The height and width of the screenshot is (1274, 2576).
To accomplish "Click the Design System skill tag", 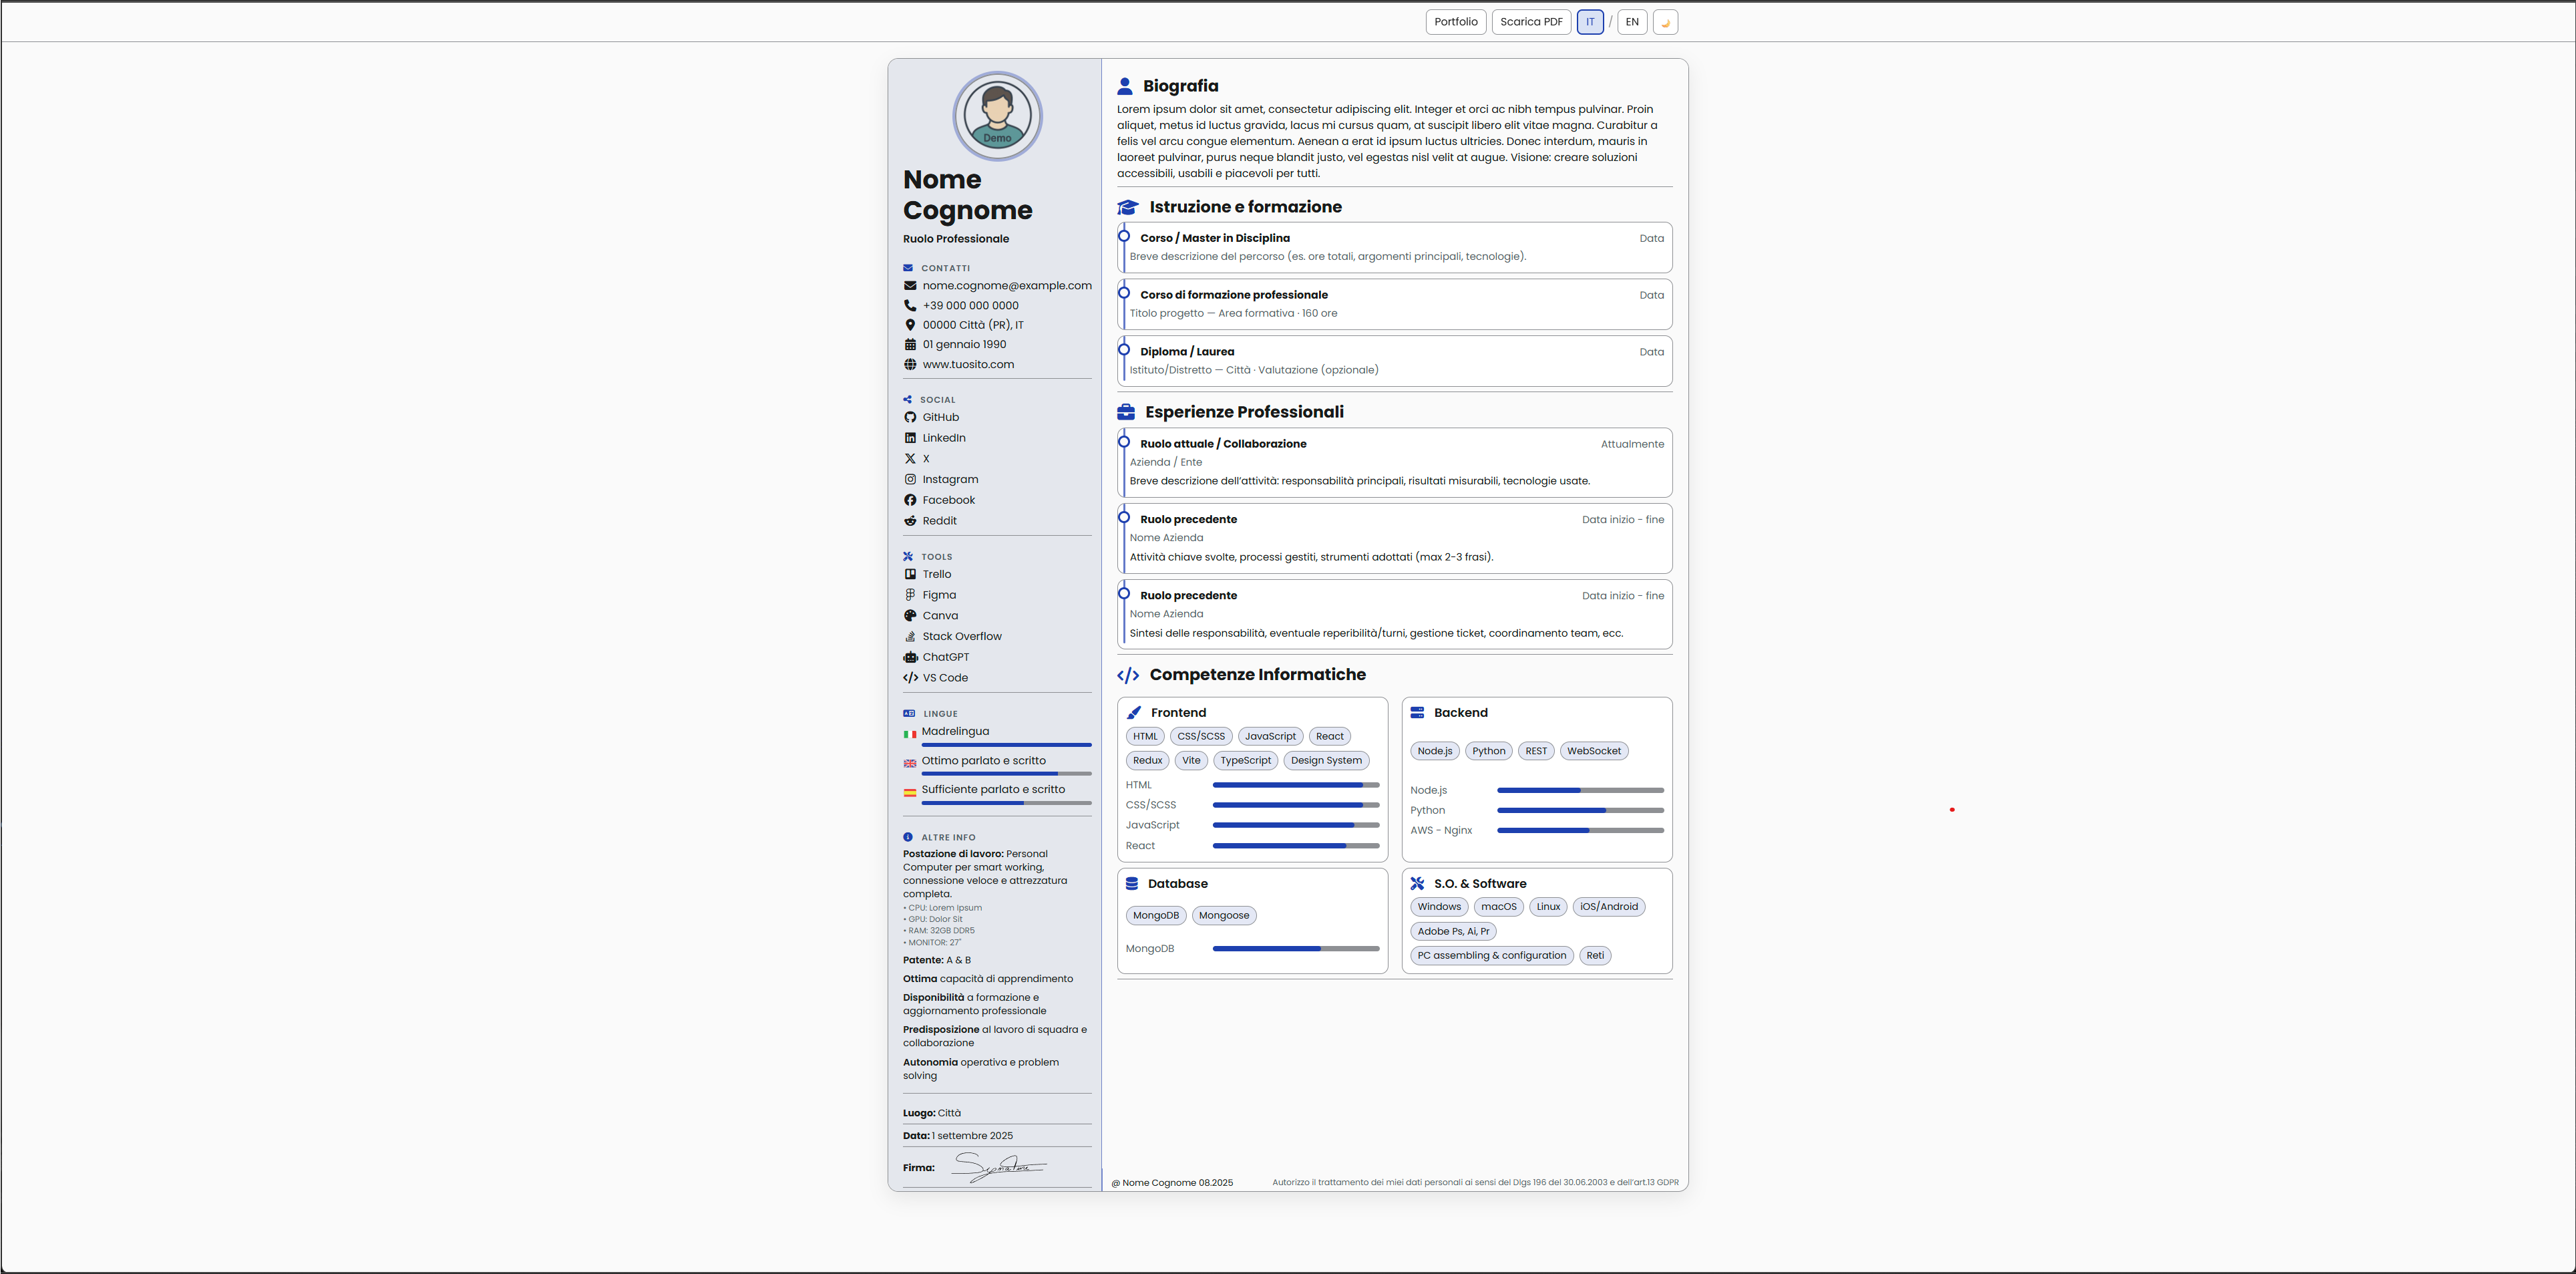I will pyautogui.click(x=1325, y=761).
